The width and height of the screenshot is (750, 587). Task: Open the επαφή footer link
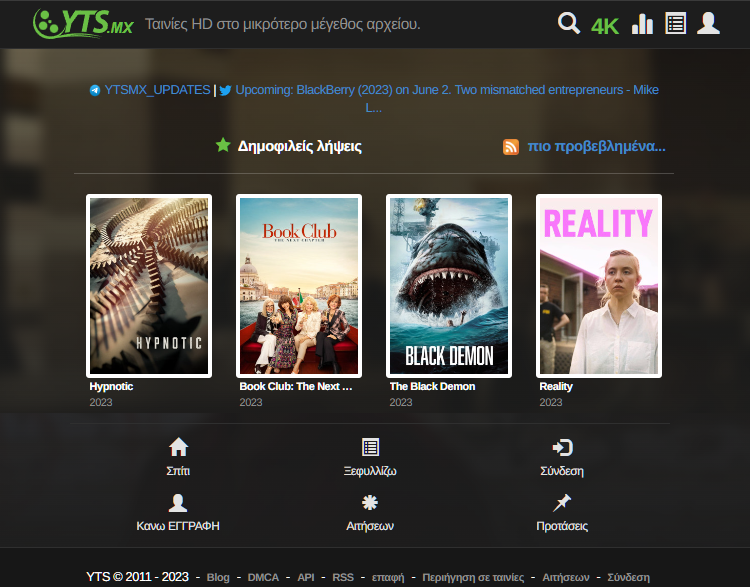[388, 577]
